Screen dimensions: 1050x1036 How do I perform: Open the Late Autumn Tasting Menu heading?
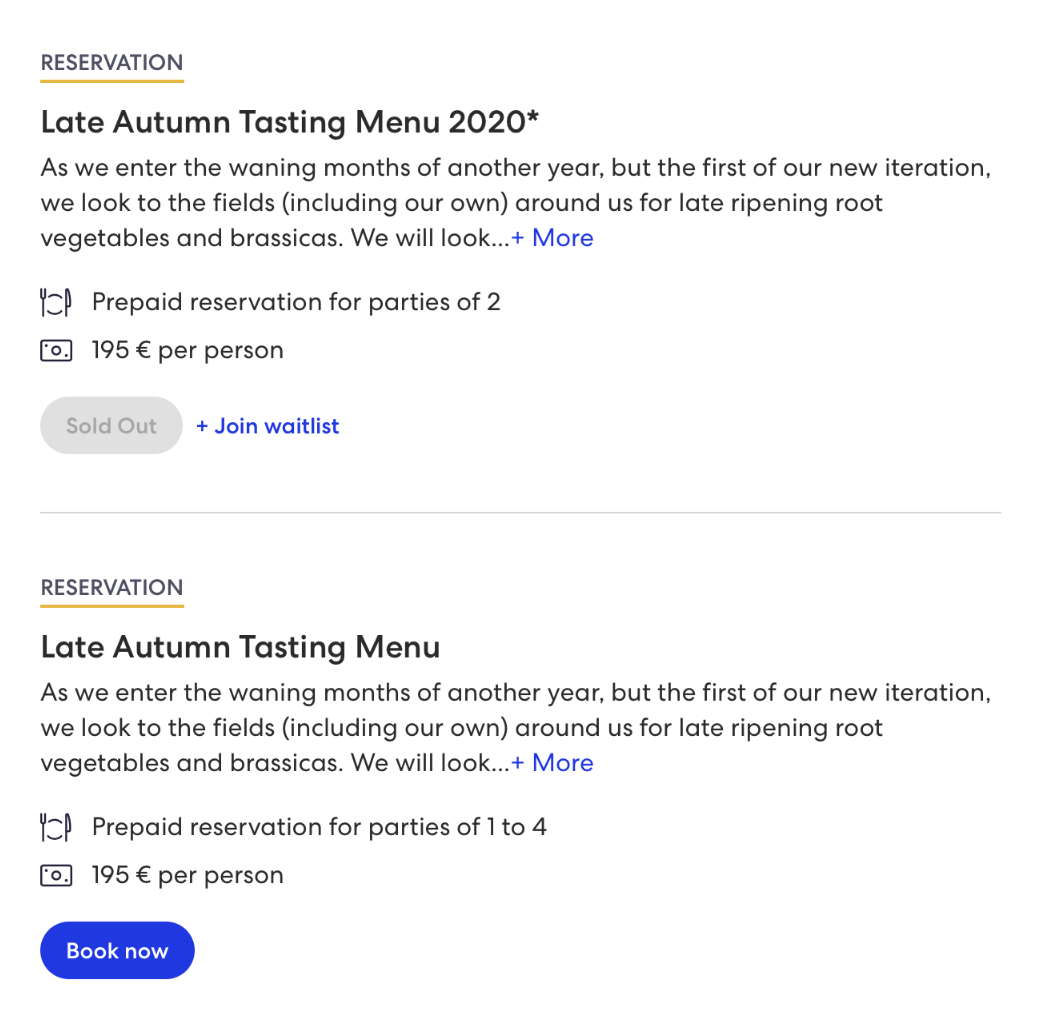click(x=240, y=648)
